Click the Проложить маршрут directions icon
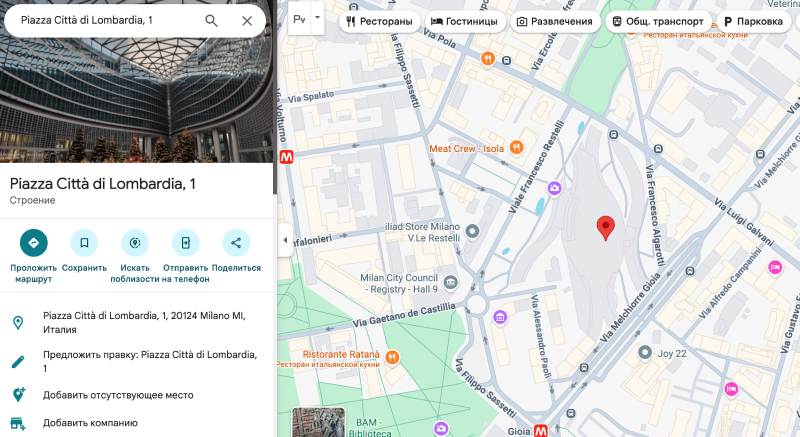This screenshot has width=800, height=437. [33, 242]
